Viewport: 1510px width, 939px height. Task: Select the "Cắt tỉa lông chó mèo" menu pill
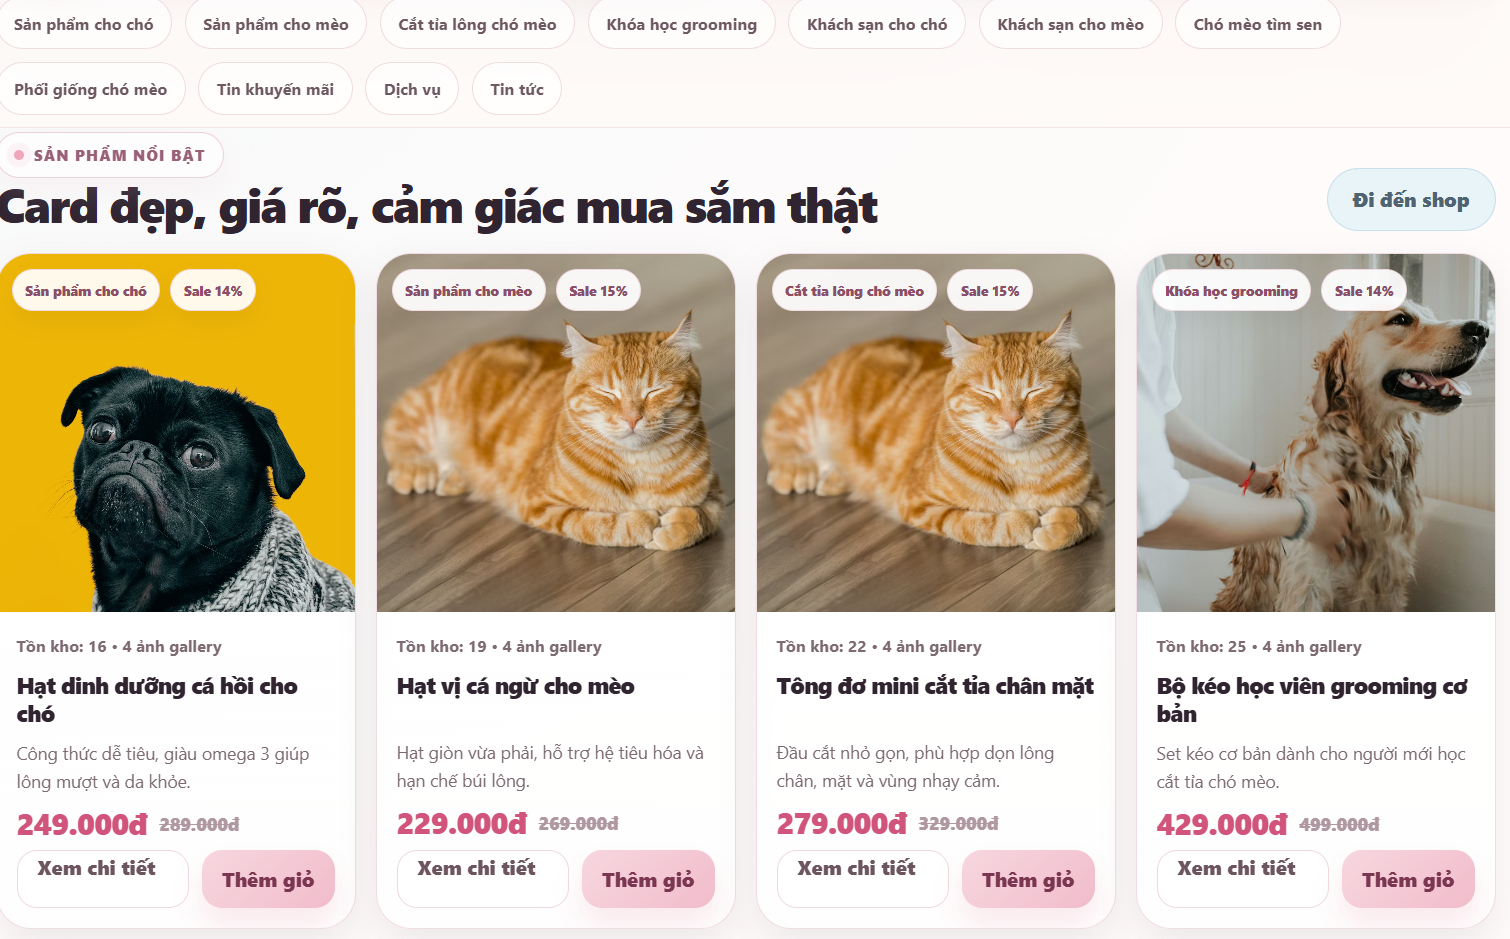tap(477, 24)
